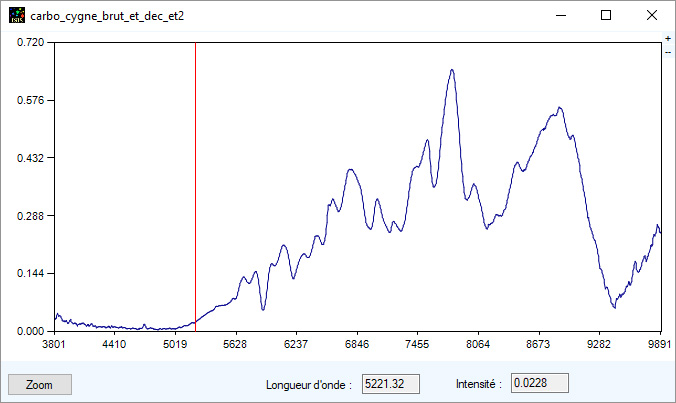Click the window title carbo_cygne_brut_et_dec_et2
This screenshot has height=403, width=676.
pos(107,16)
